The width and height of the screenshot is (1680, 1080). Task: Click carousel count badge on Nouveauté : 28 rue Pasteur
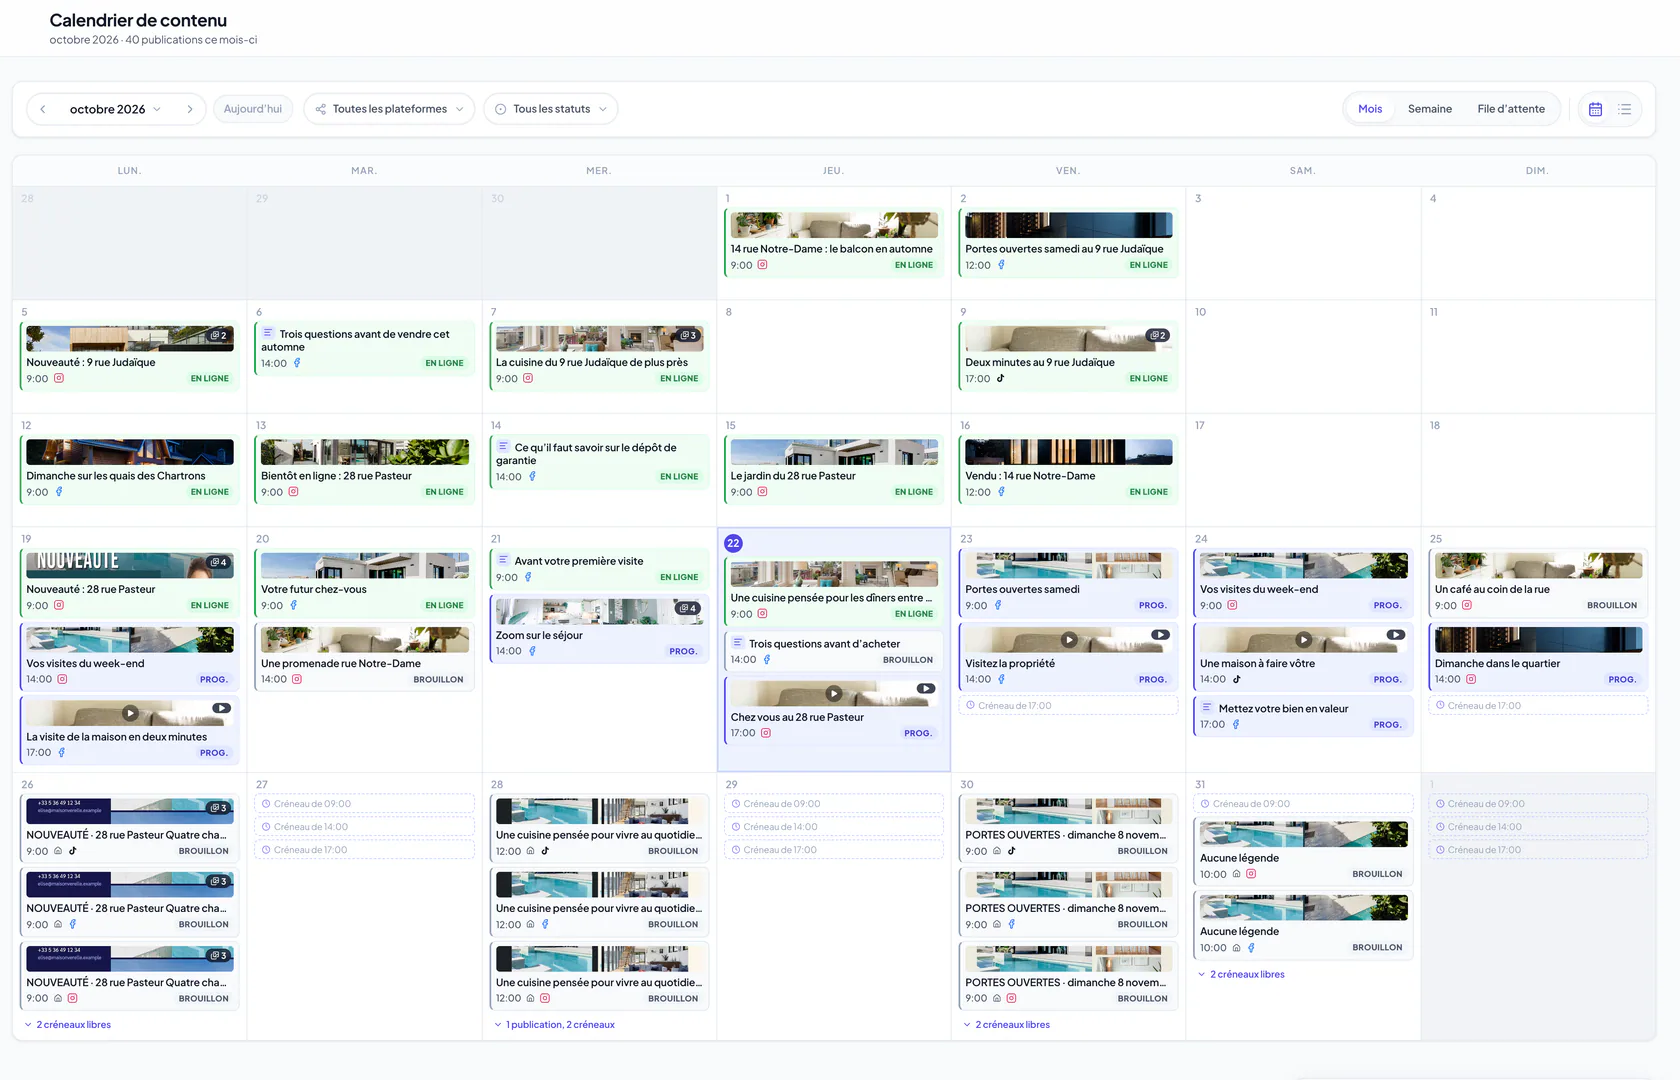[218, 563]
